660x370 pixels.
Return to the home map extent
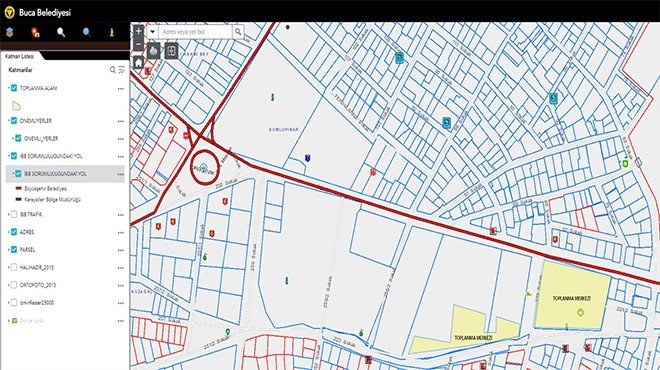[x=138, y=63]
